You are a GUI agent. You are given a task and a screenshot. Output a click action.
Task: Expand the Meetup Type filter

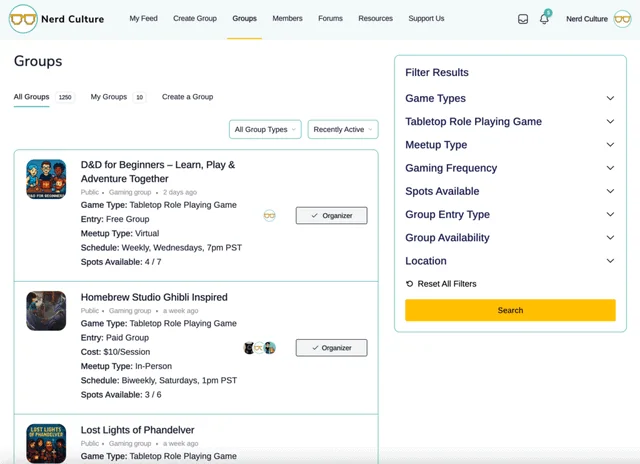pyautogui.click(x=509, y=145)
